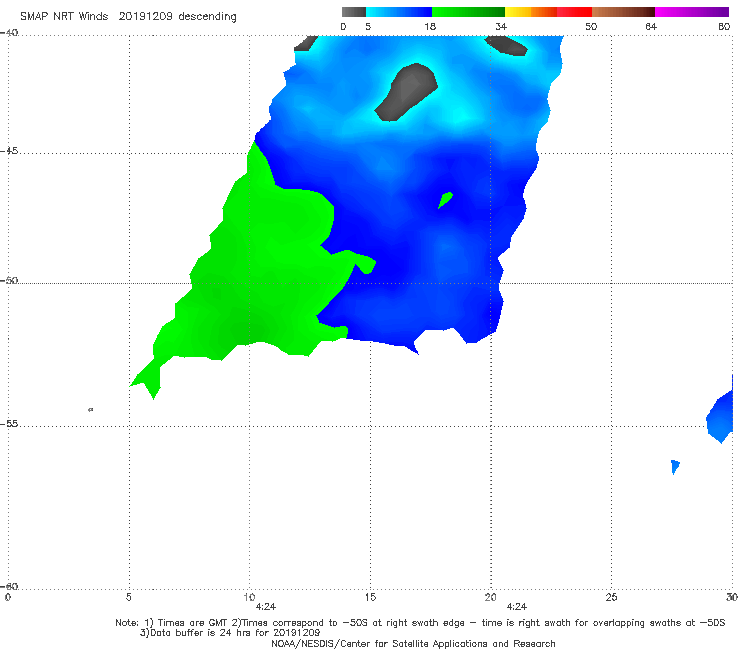Click the magenta-purple segment of the color scale

[x=692, y=12]
